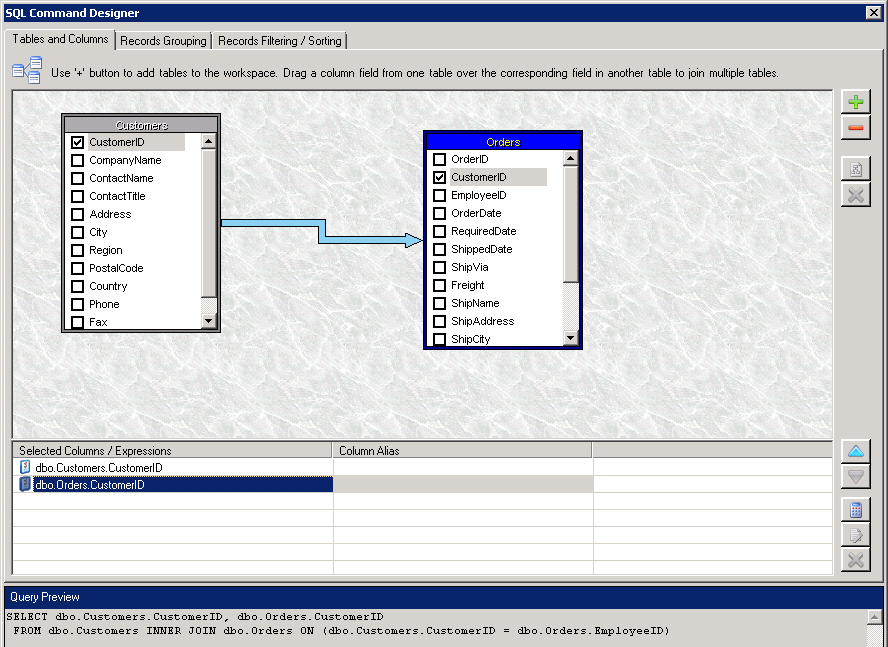Click the join diagram icon on the right
Screen dimensions: 888x647
[x=856, y=168]
